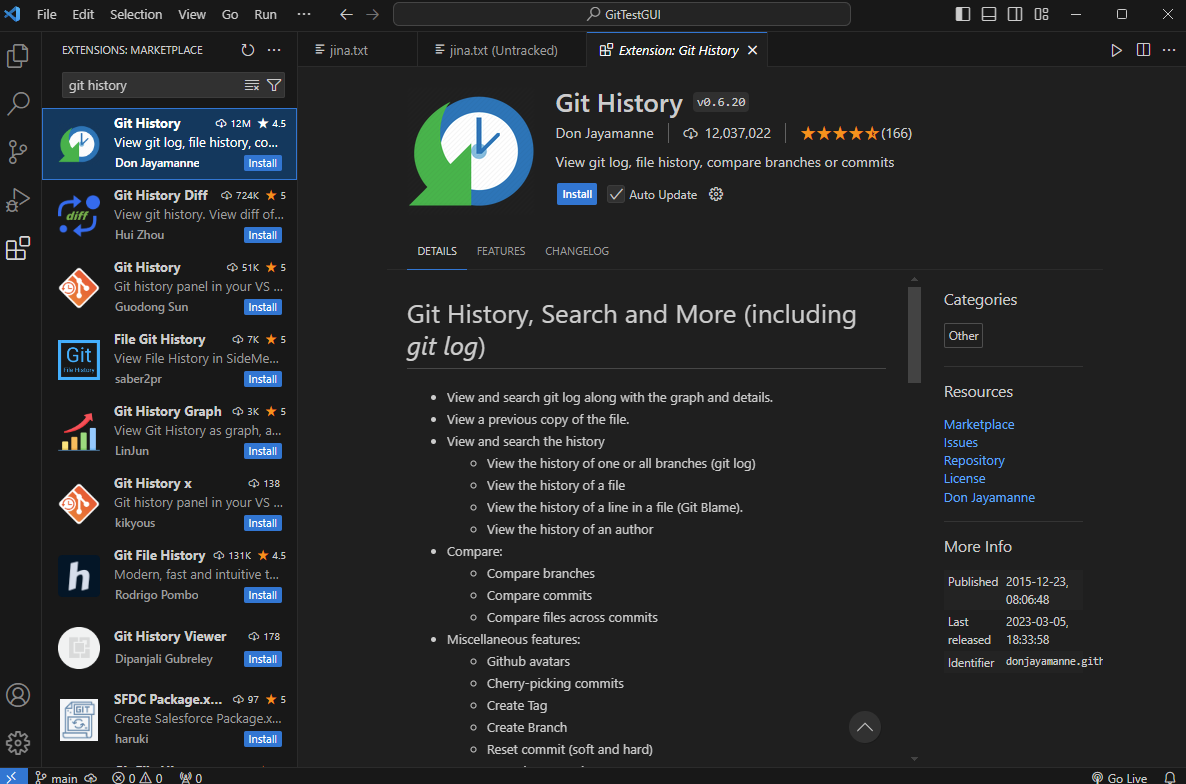Open editor More Actions ellipsis
The width and height of the screenshot is (1186, 784).
1169,50
